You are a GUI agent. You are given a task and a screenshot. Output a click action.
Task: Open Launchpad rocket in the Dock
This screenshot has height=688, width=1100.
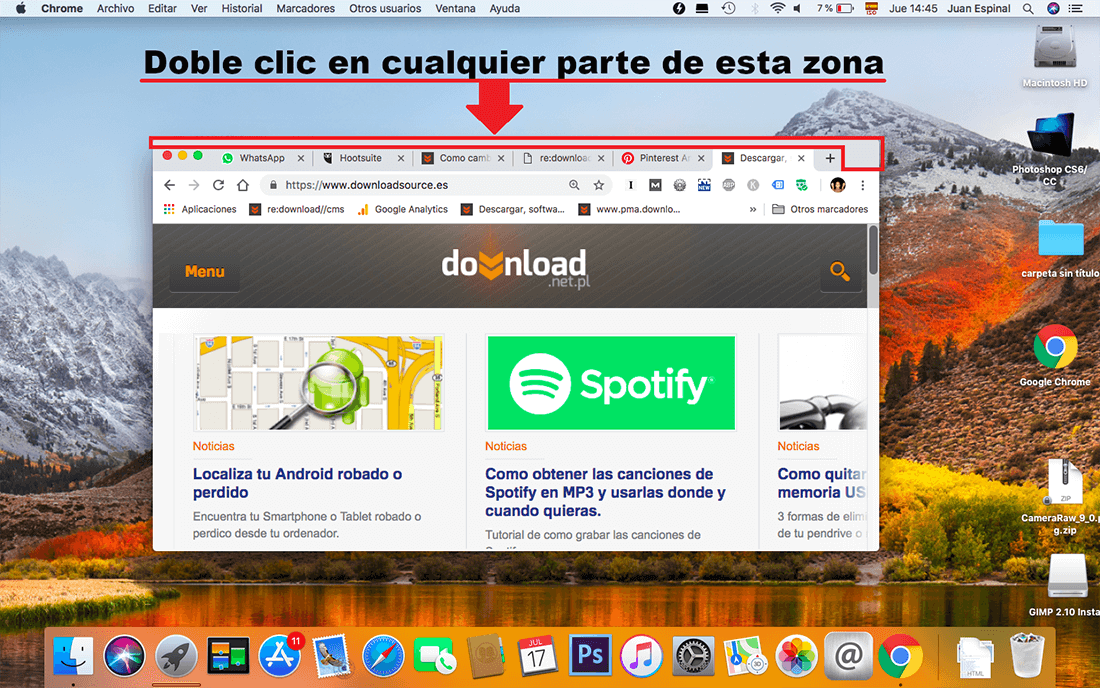tap(176, 656)
